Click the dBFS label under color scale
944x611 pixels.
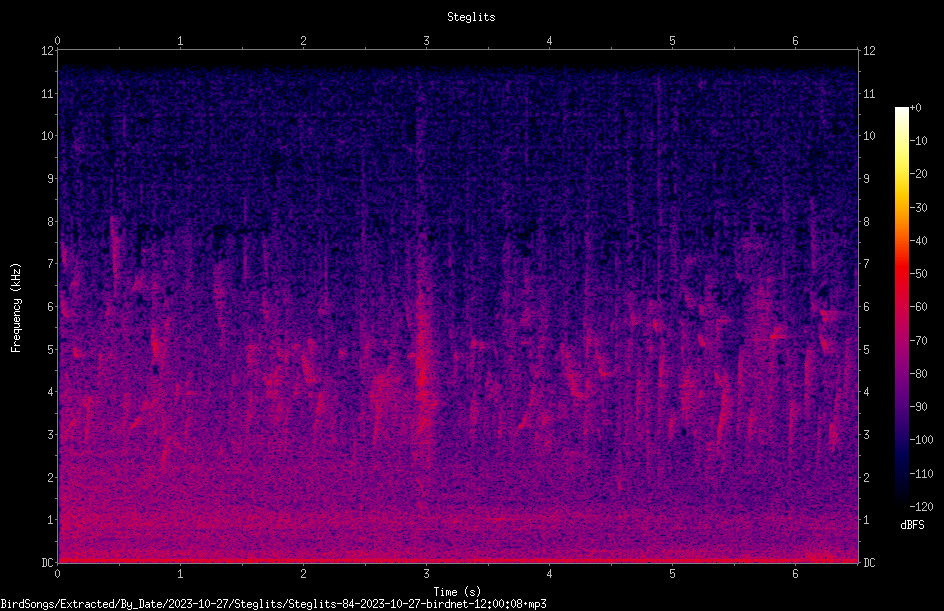912,525
